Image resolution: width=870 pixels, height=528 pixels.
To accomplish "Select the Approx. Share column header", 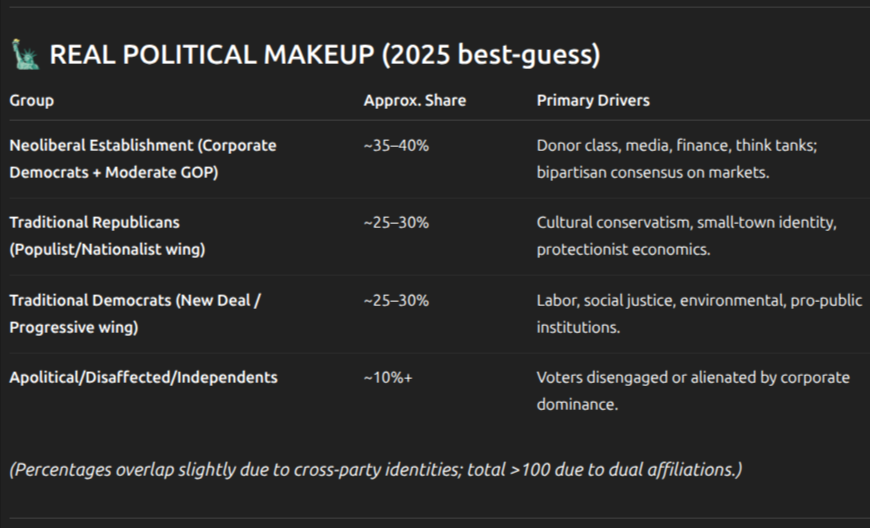I will tap(414, 101).
